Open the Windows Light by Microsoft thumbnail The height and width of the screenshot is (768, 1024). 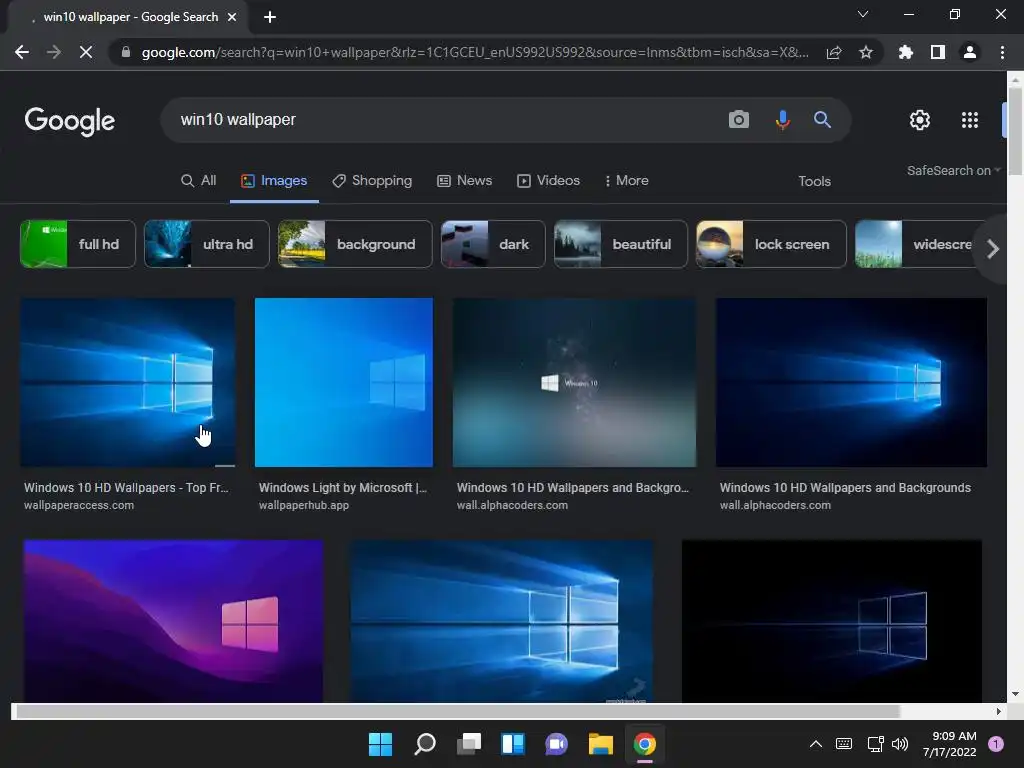344,382
